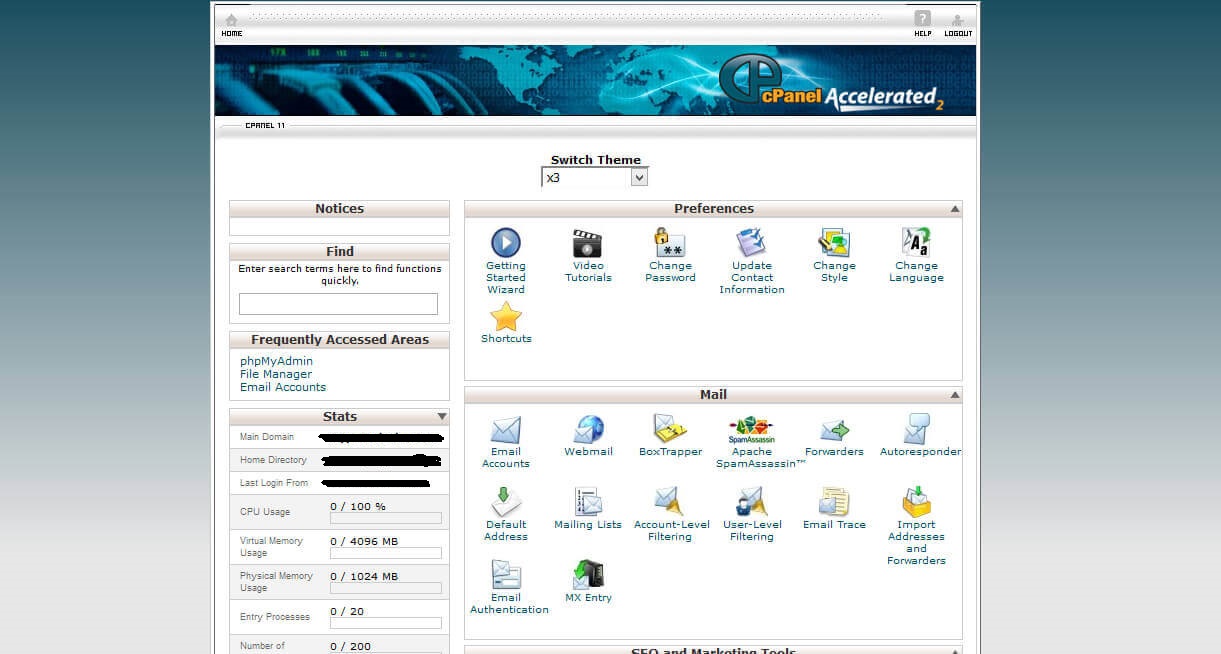Click the Default Address icon
Screen dimensions: 1221x654
click(x=506, y=502)
